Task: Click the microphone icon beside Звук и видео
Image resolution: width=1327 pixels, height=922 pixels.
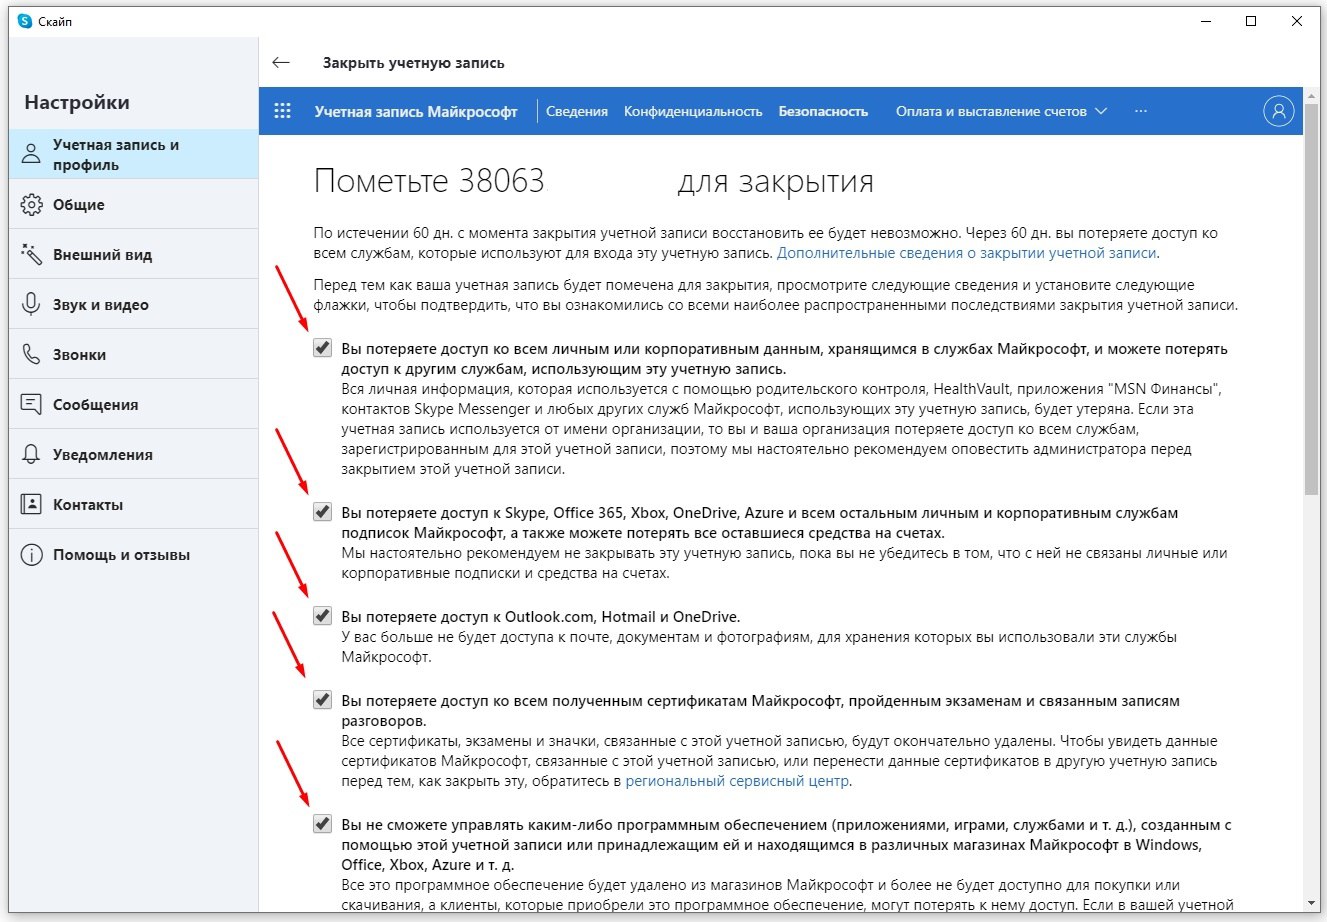Action: [x=32, y=304]
